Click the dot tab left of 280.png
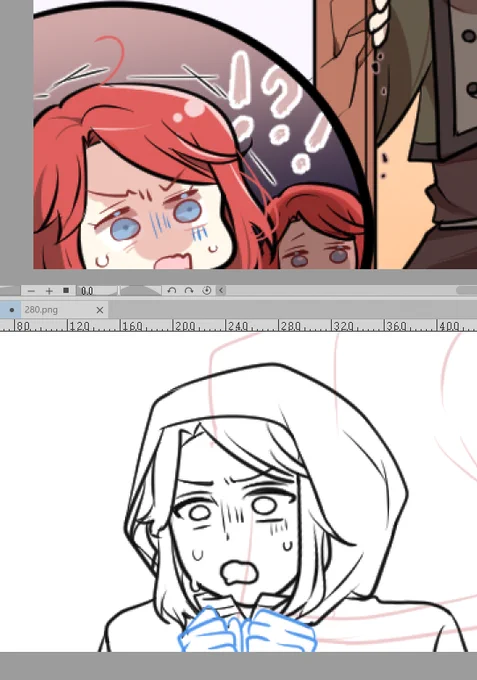The image size is (477, 680). pos(10,310)
